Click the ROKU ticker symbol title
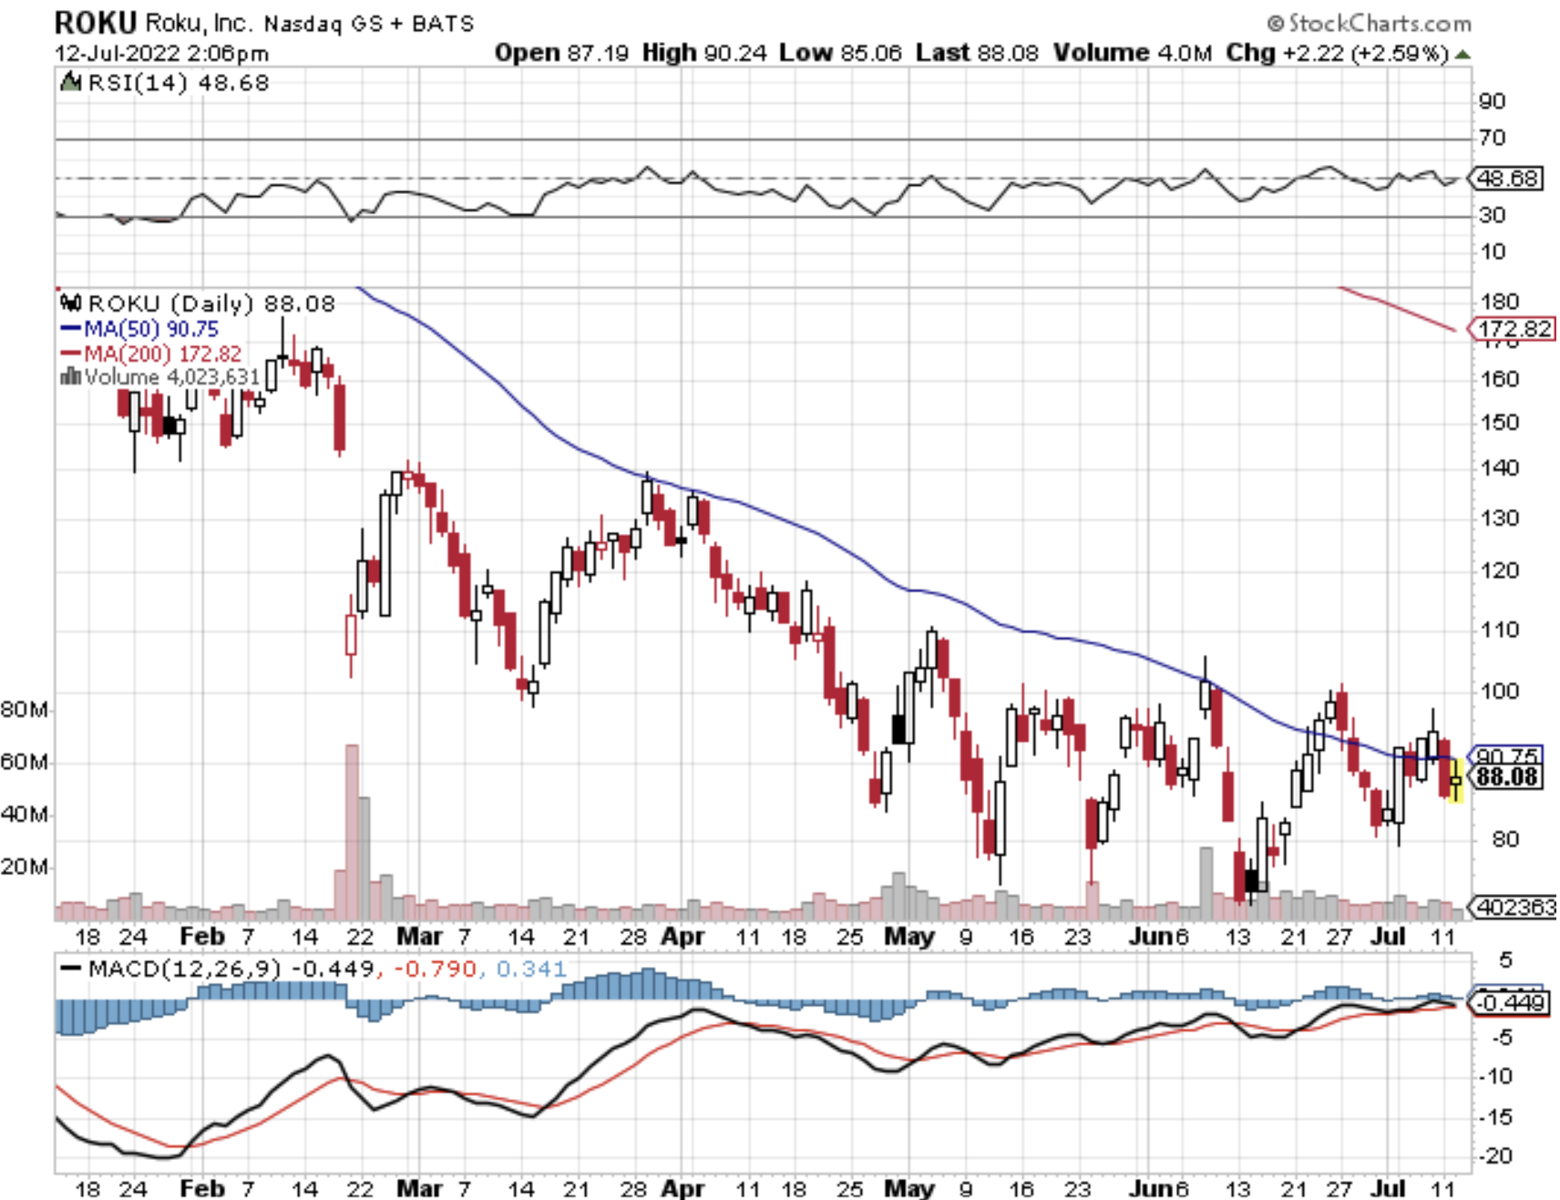Image resolution: width=1560 pixels, height=1200 pixels. pos(96,22)
